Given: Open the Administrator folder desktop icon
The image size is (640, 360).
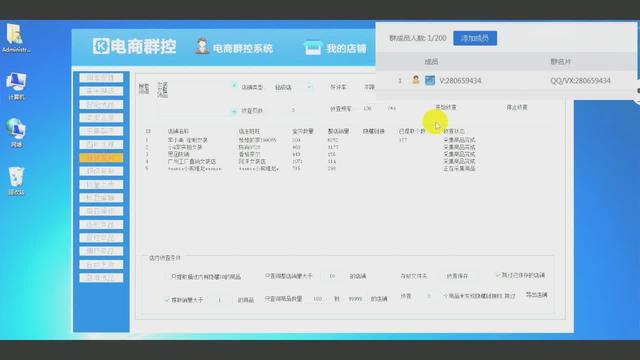Looking at the screenshot, I should (x=16, y=38).
